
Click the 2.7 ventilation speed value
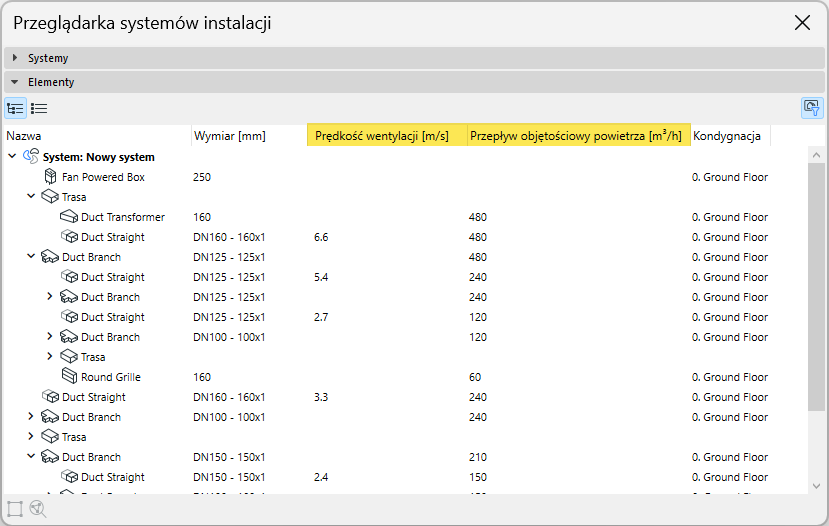click(321, 317)
